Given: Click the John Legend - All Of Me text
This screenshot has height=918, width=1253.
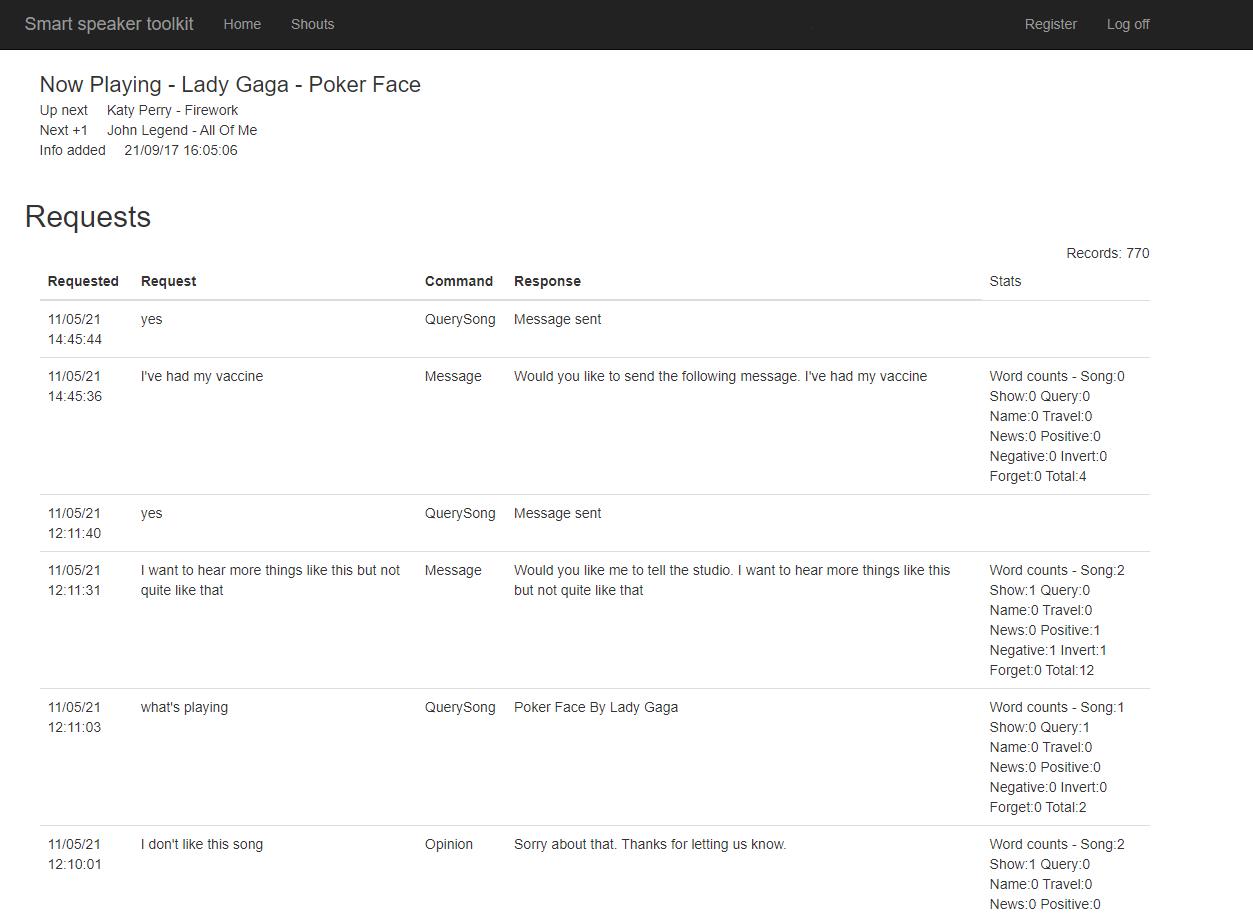Looking at the screenshot, I should point(182,130).
